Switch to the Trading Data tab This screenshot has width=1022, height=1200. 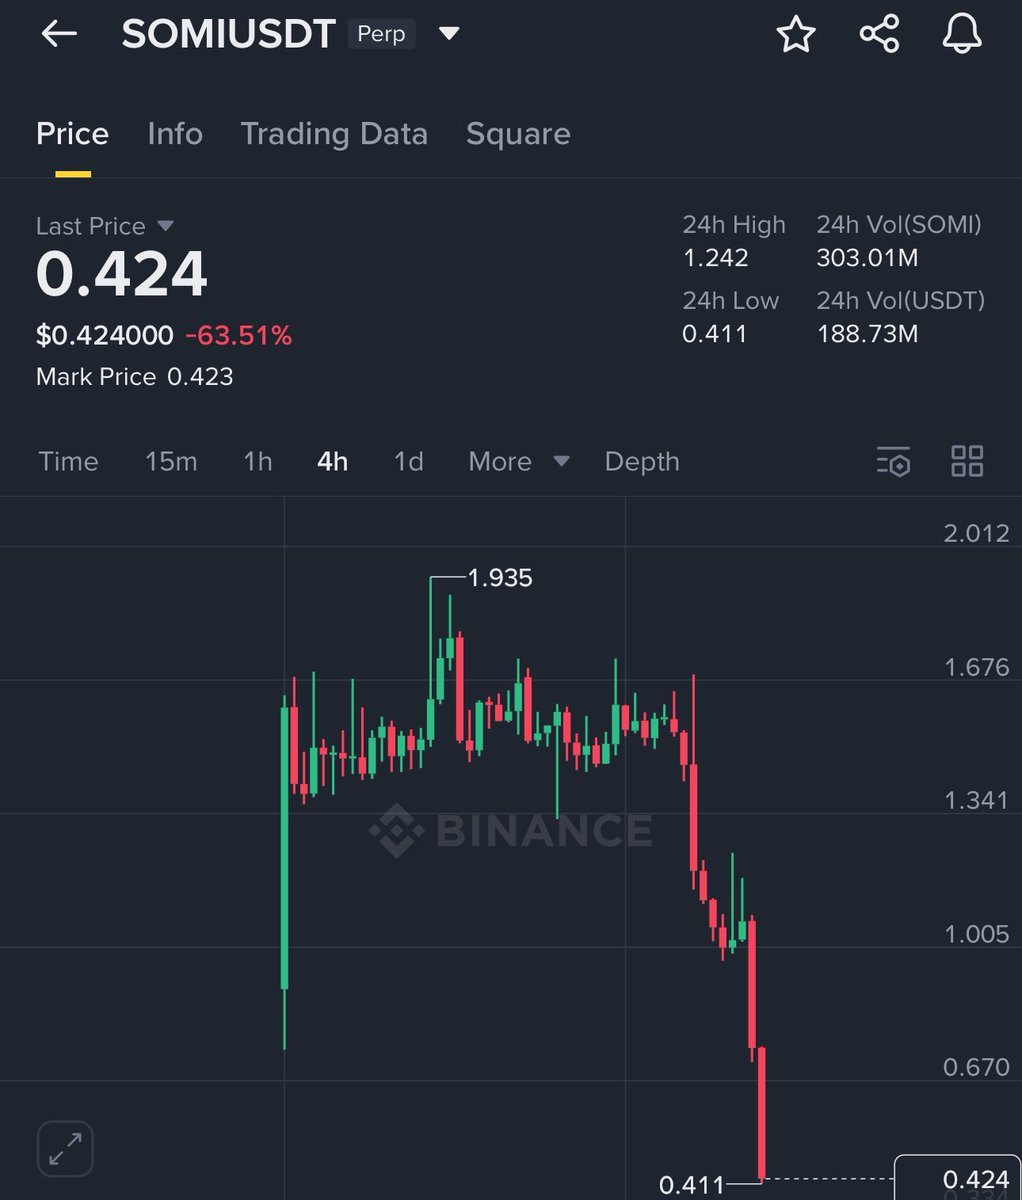tap(334, 134)
